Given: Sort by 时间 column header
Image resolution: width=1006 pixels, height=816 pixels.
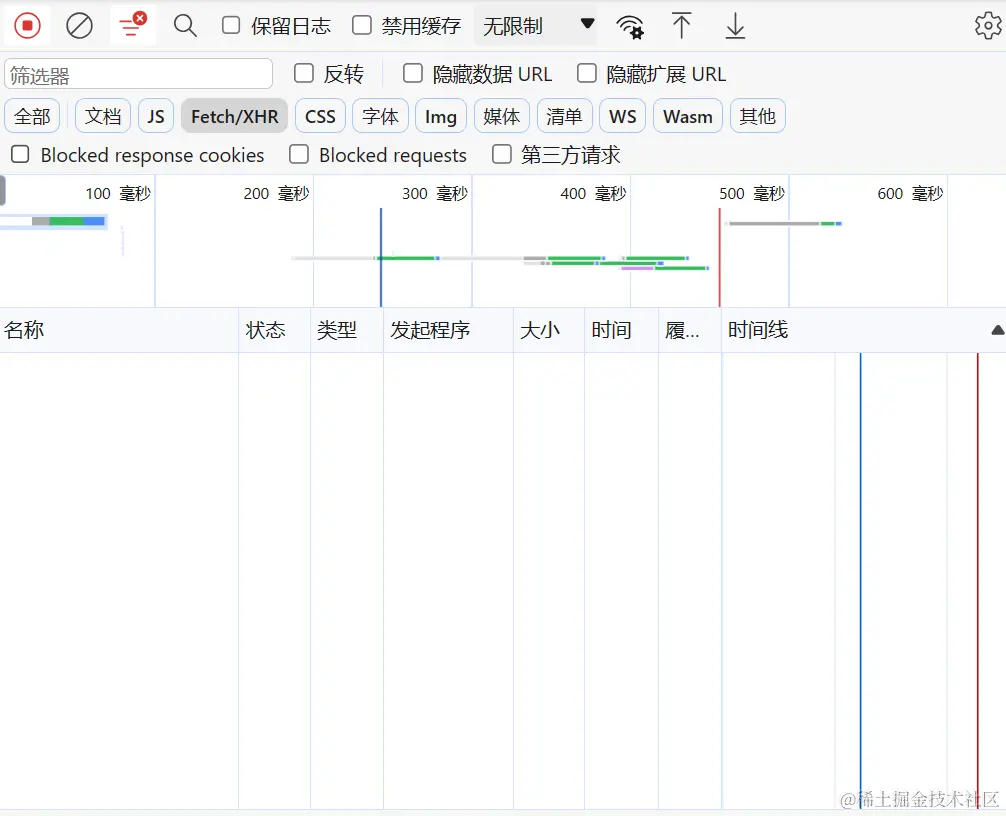Looking at the screenshot, I should point(622,330).
